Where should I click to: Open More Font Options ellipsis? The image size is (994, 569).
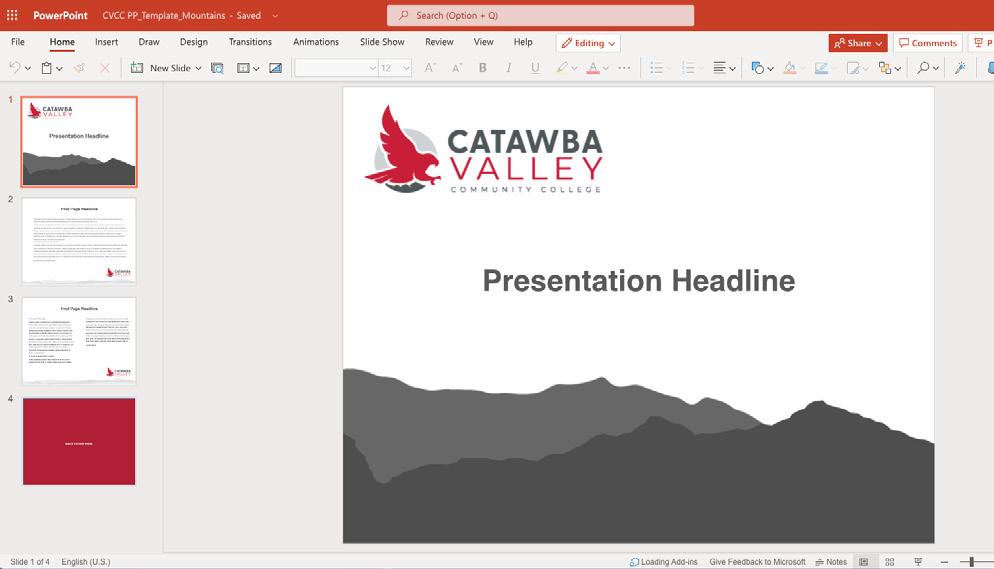pyautogui.click(x=624, y=68)
